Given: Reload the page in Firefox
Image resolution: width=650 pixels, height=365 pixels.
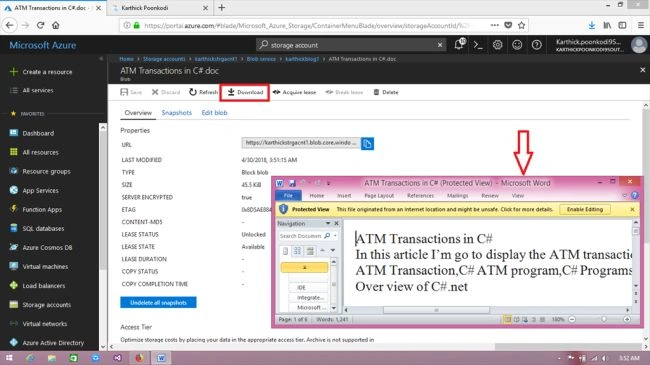Looking at the screenshot, I should (x=40, y=25).
